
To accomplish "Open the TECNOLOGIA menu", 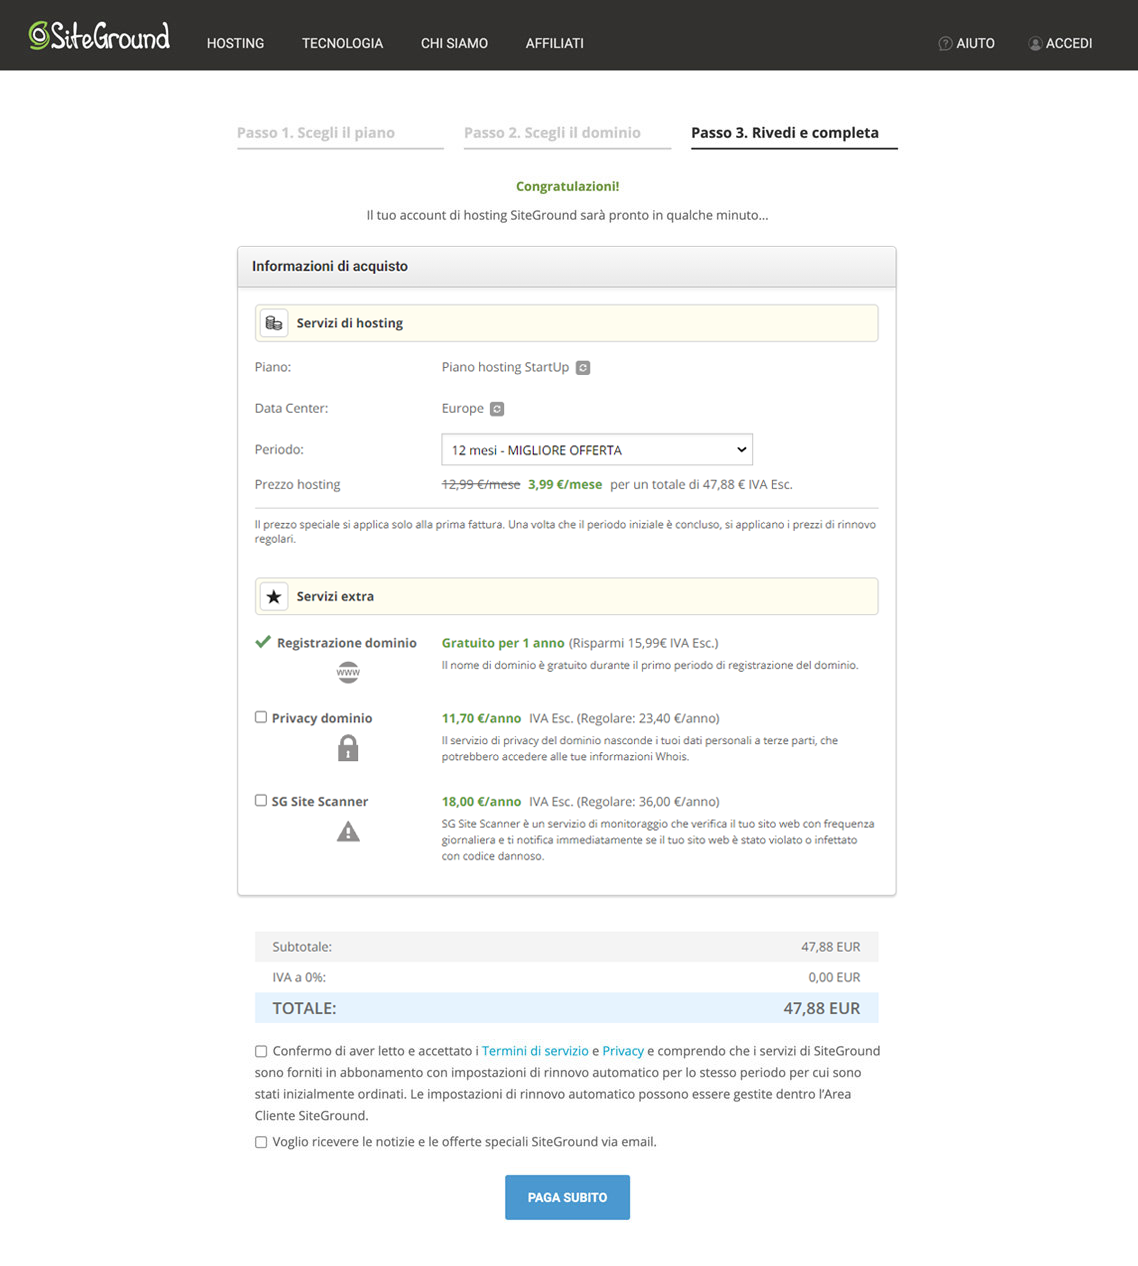I will [x=343, y=43].
